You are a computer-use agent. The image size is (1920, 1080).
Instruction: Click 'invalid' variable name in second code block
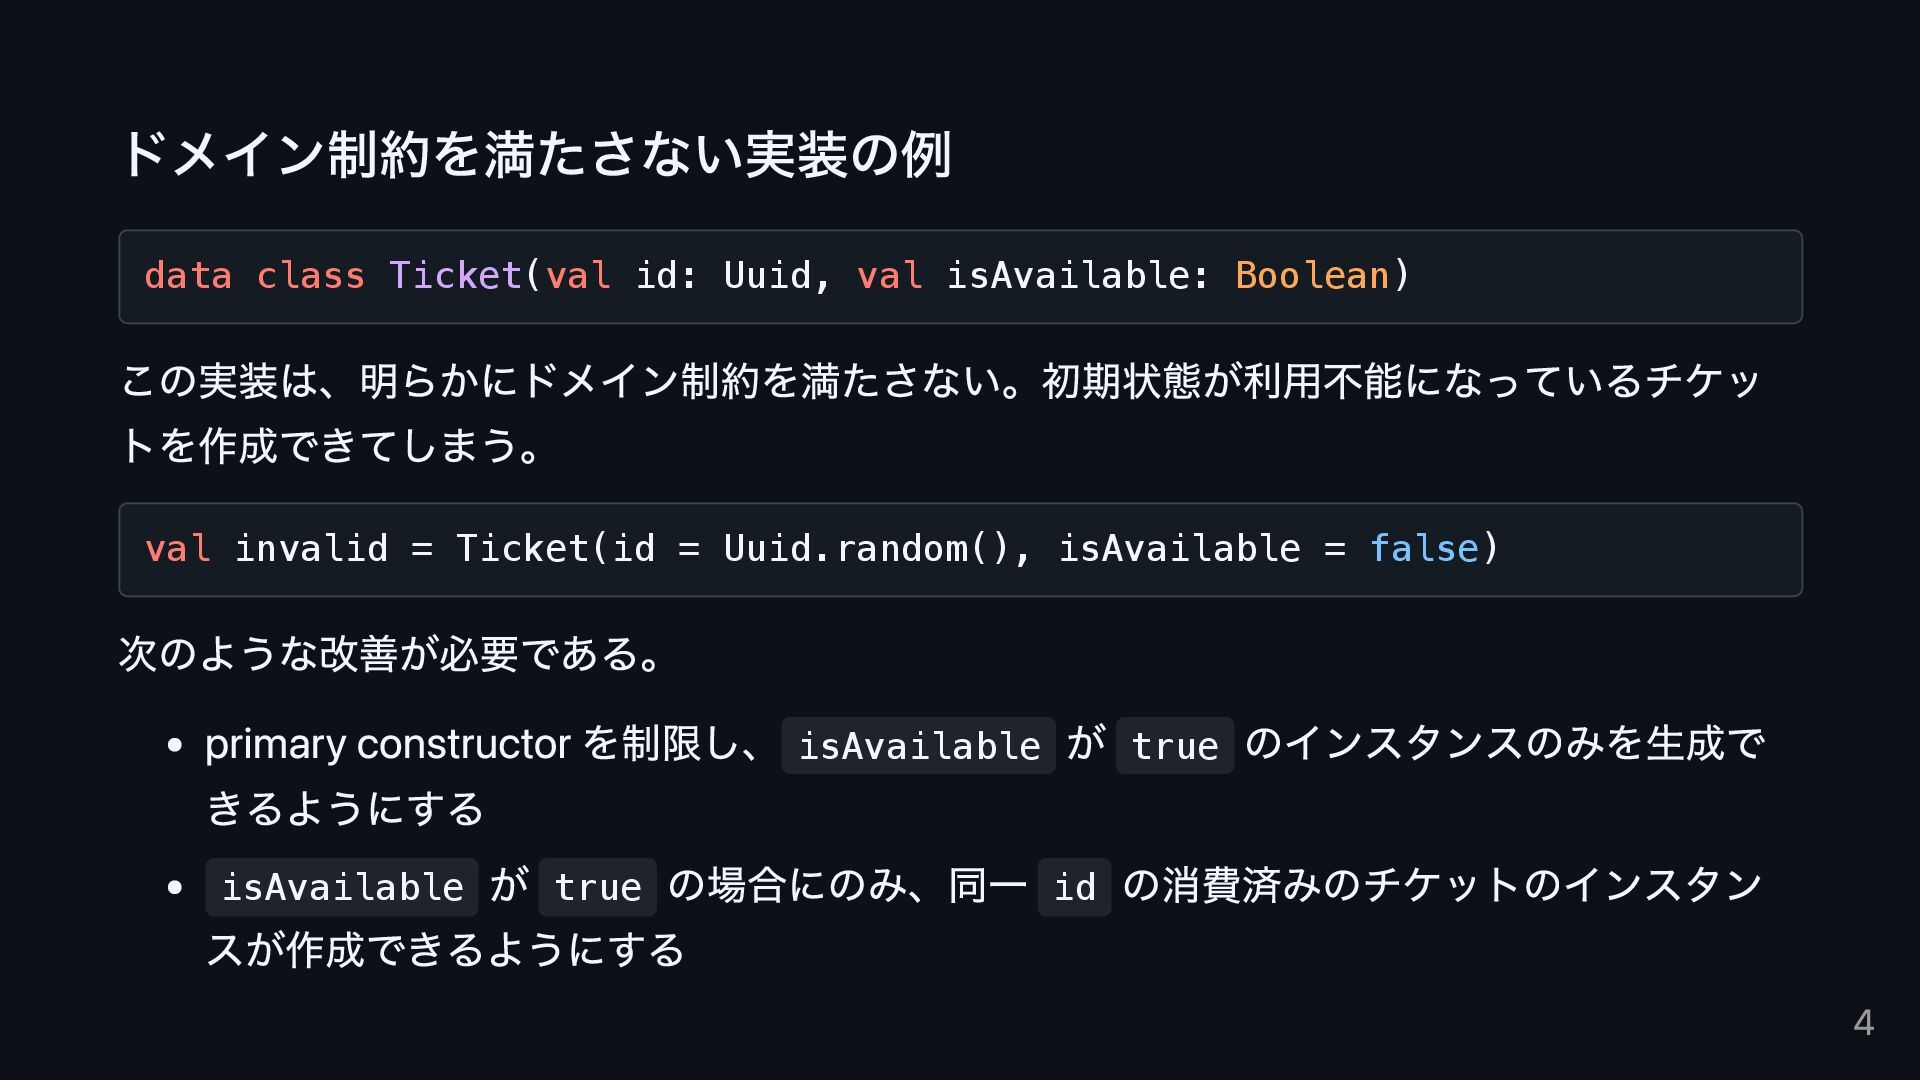click(x=311, y=548)
